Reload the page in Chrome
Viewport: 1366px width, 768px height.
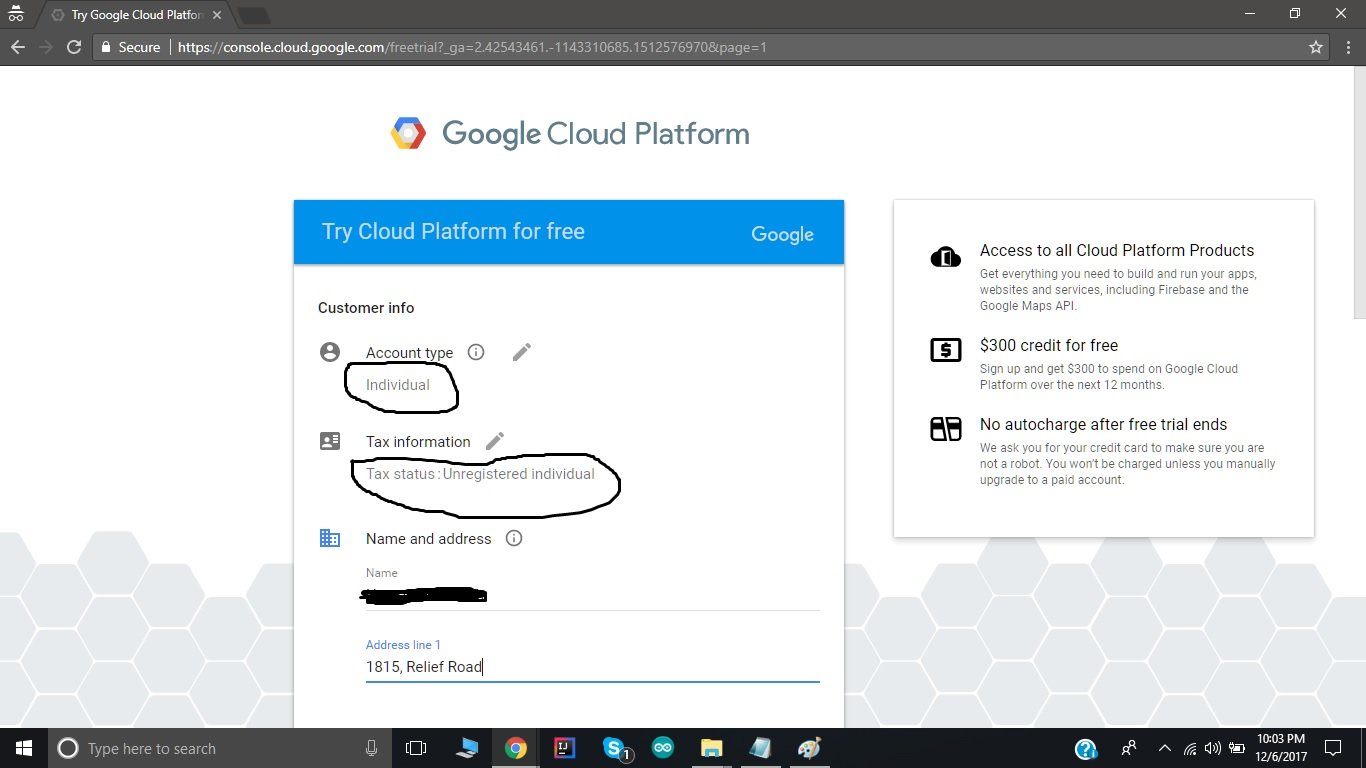[x=73, y=47]
